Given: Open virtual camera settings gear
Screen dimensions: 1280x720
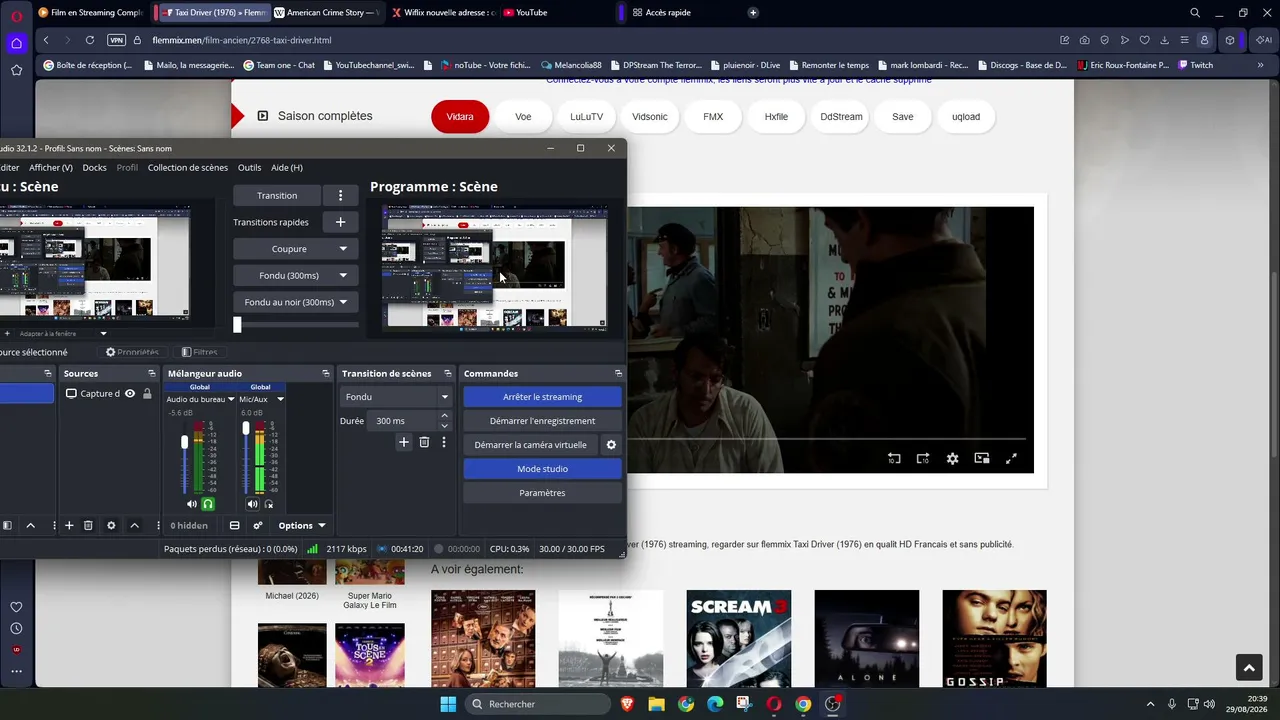Looking at the screenshot, I should 611,445.
